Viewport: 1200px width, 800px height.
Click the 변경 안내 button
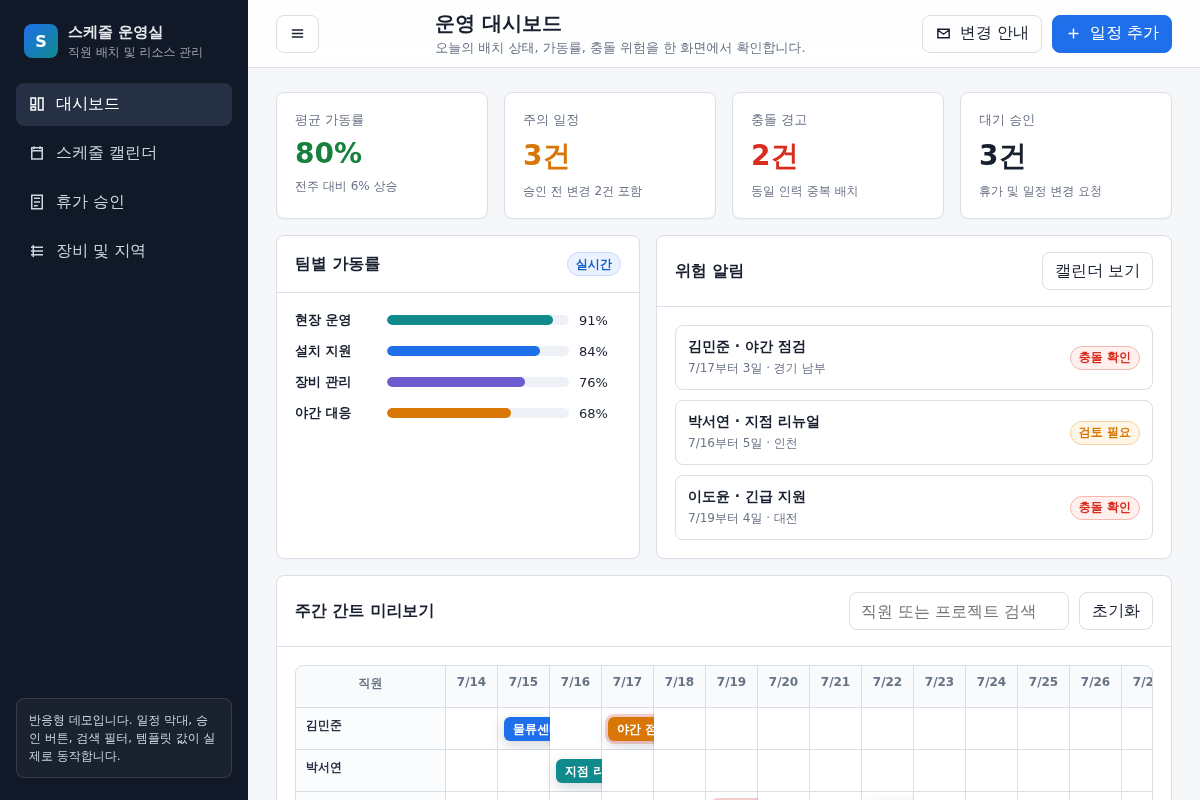pos(982,34)
